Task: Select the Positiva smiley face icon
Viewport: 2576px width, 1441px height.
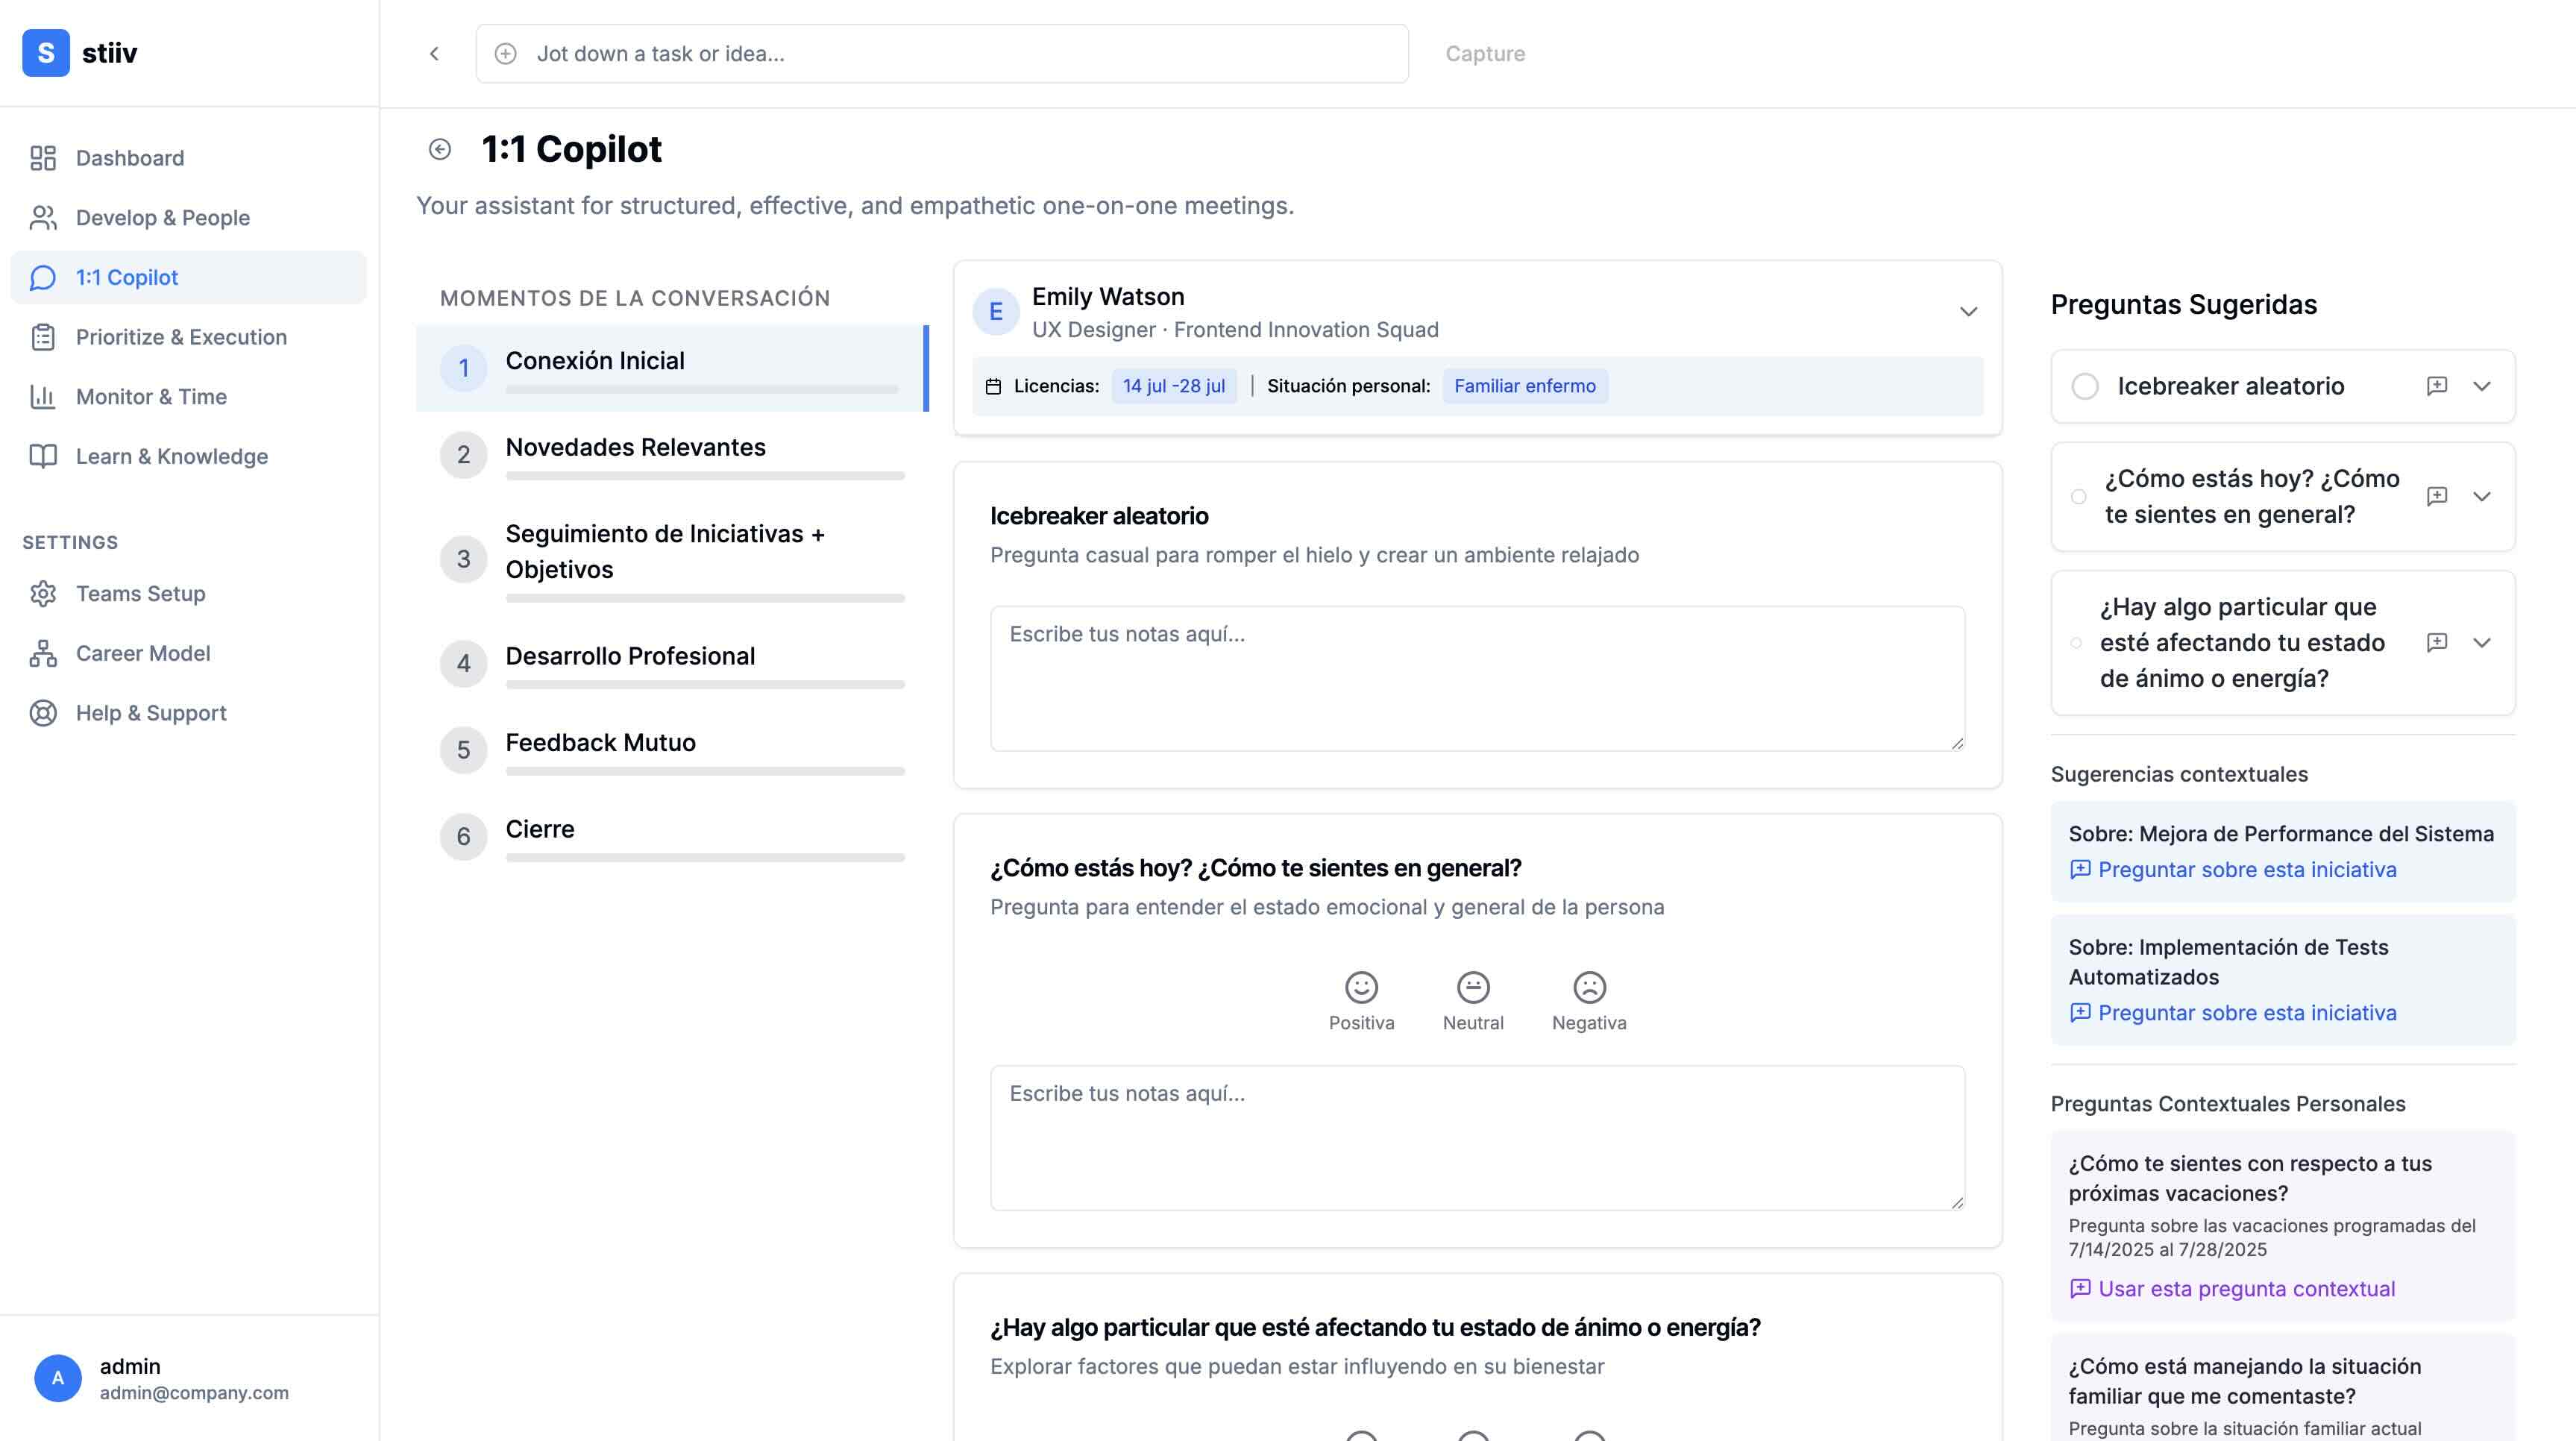Action: tap(1361, 988)
